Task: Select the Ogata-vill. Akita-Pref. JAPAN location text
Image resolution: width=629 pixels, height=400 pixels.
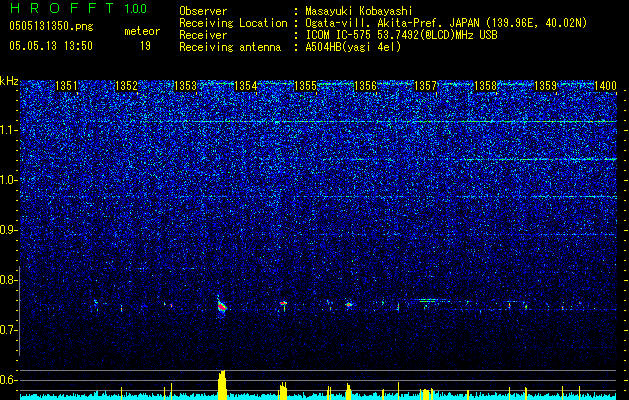Action: tap(446, 23)
